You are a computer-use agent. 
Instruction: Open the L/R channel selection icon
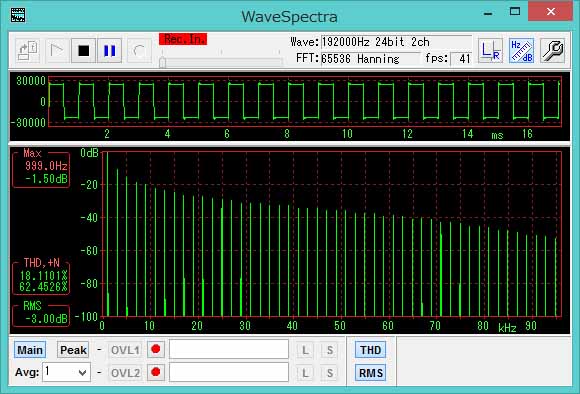click(490, 50)
